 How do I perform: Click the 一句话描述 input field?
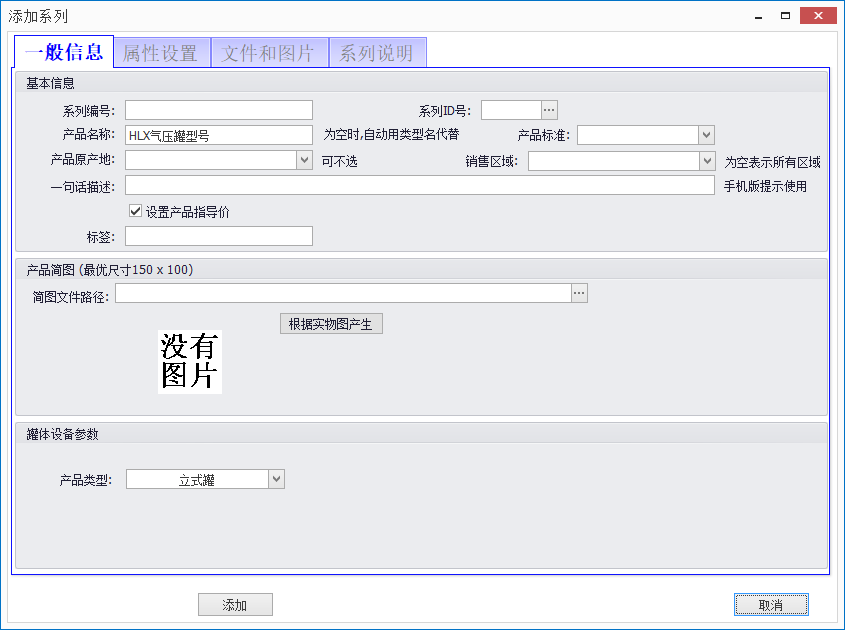tap(400, 184)
